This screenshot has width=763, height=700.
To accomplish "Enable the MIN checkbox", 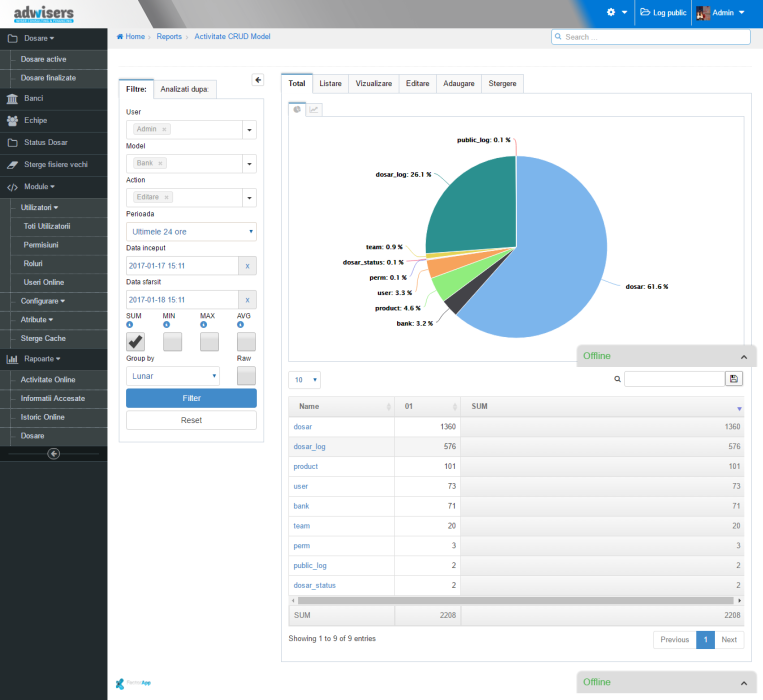I will [173, 342].
